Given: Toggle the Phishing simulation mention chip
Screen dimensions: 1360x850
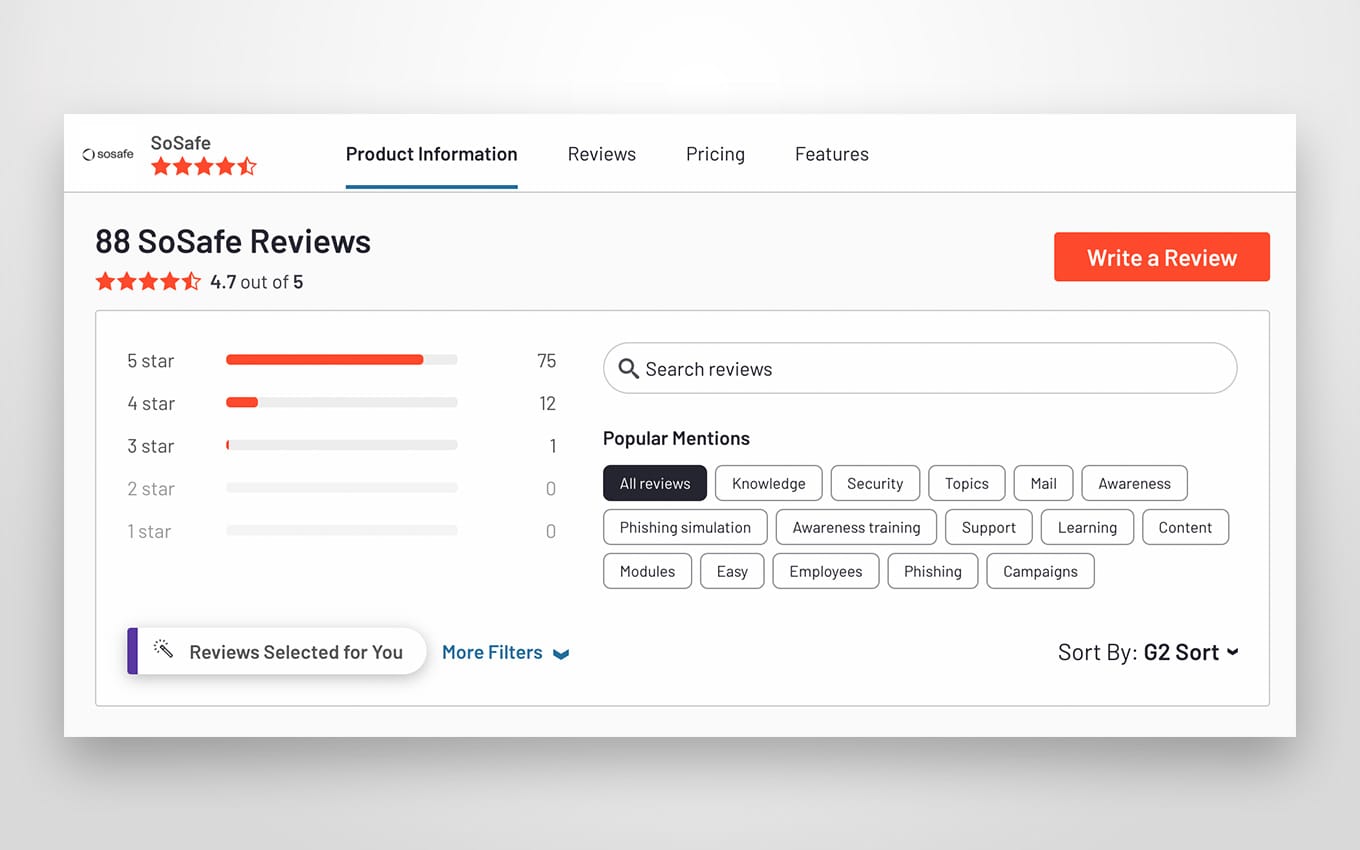Looking at the screenshot, I should click(685, 527).
